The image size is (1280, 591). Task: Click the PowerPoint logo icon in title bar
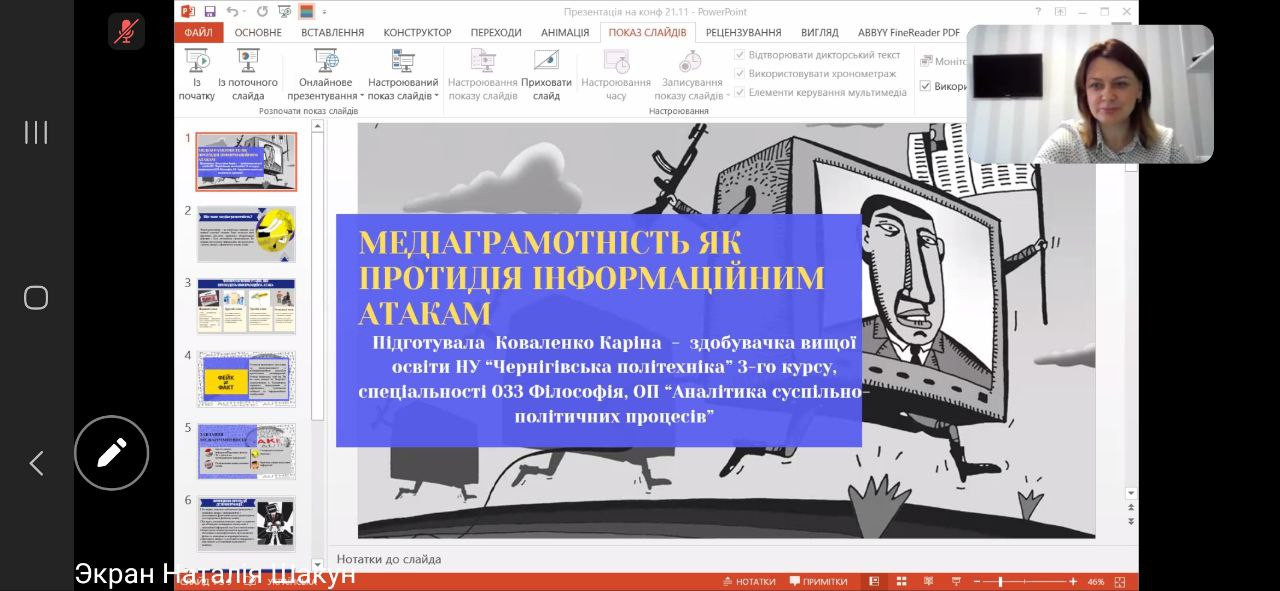[x=187, y=12]
